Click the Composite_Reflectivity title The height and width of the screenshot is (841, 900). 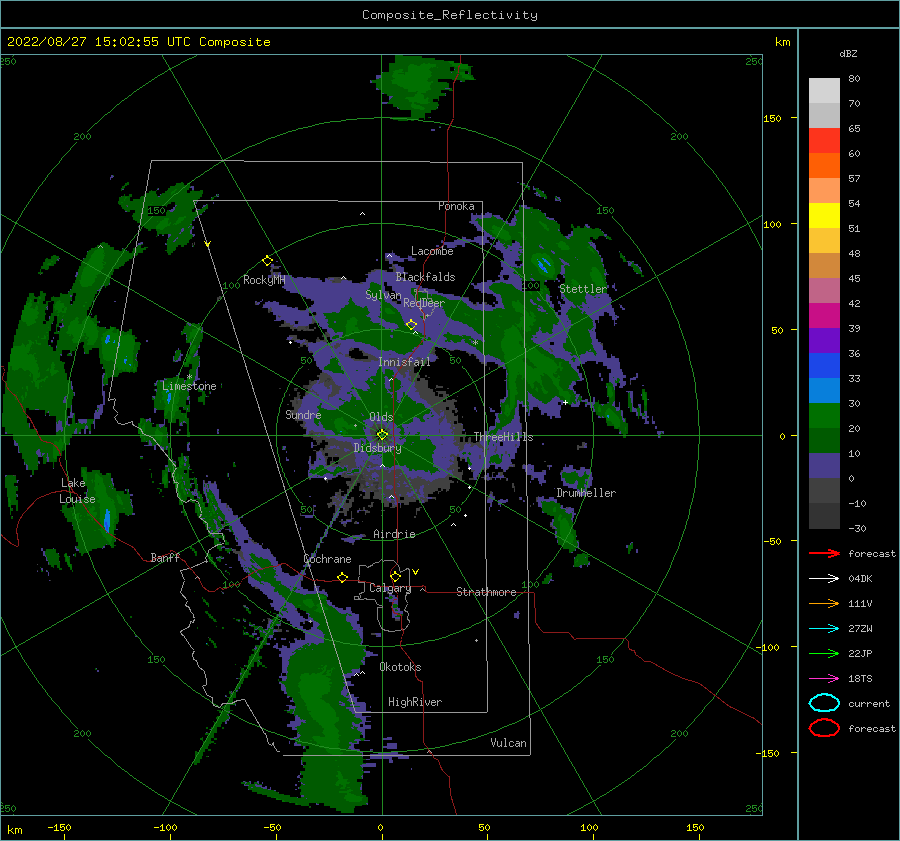(x=450, y=15)
